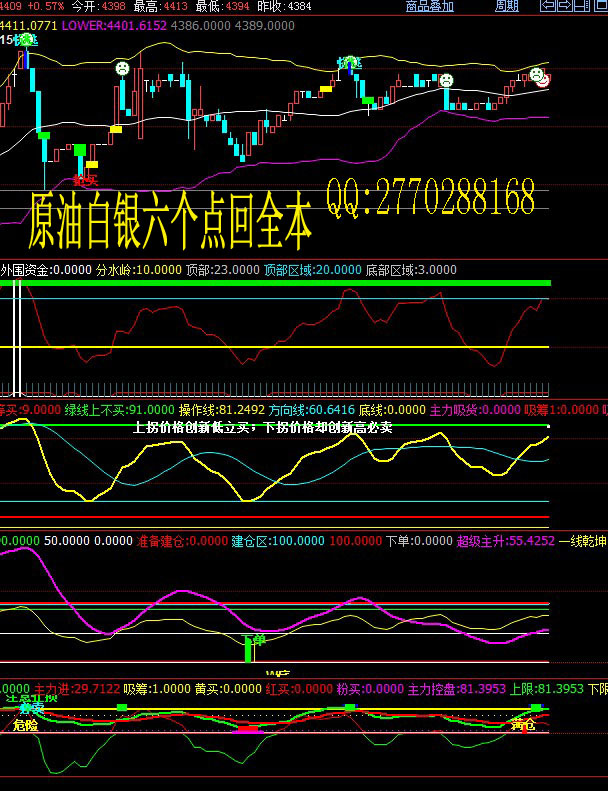Click the red 抄买 signal label
Viewport: 608px width, 791px height.
[85, 181]
